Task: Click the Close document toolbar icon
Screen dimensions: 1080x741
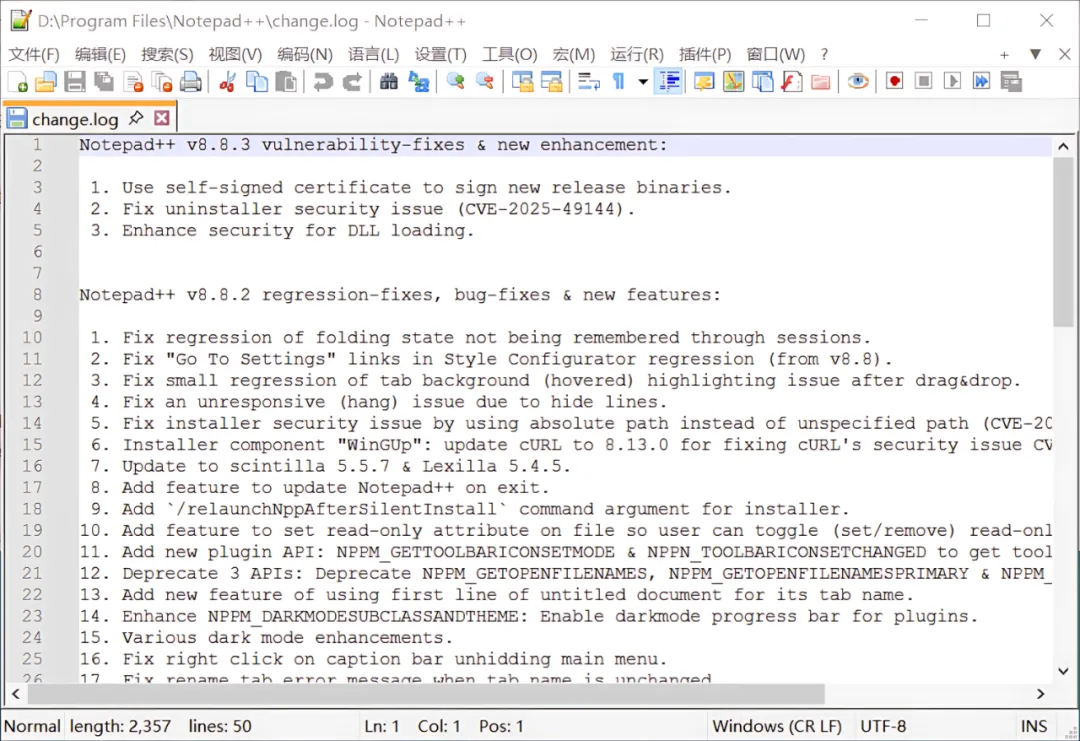Action: [133, 82]
